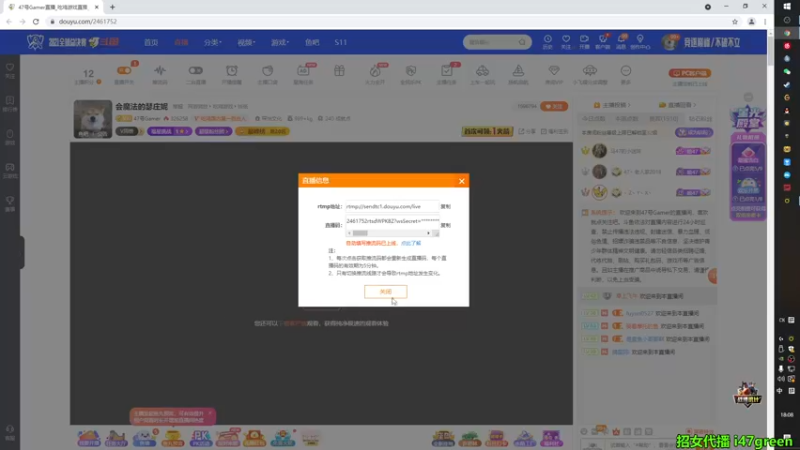Open the 关注 heart icon in header
This screenshot has height=450, width=800.
pyautogui.click(x=566, y=42)
